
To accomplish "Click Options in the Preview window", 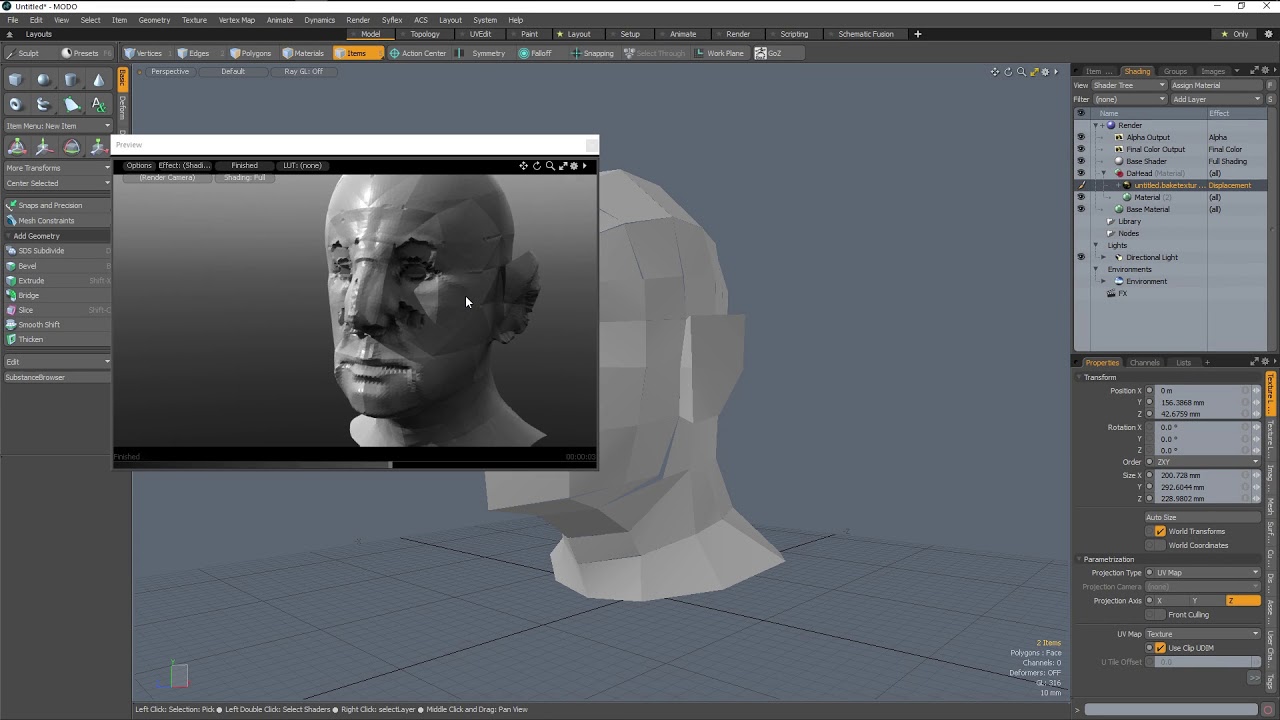I will [139, 166].
